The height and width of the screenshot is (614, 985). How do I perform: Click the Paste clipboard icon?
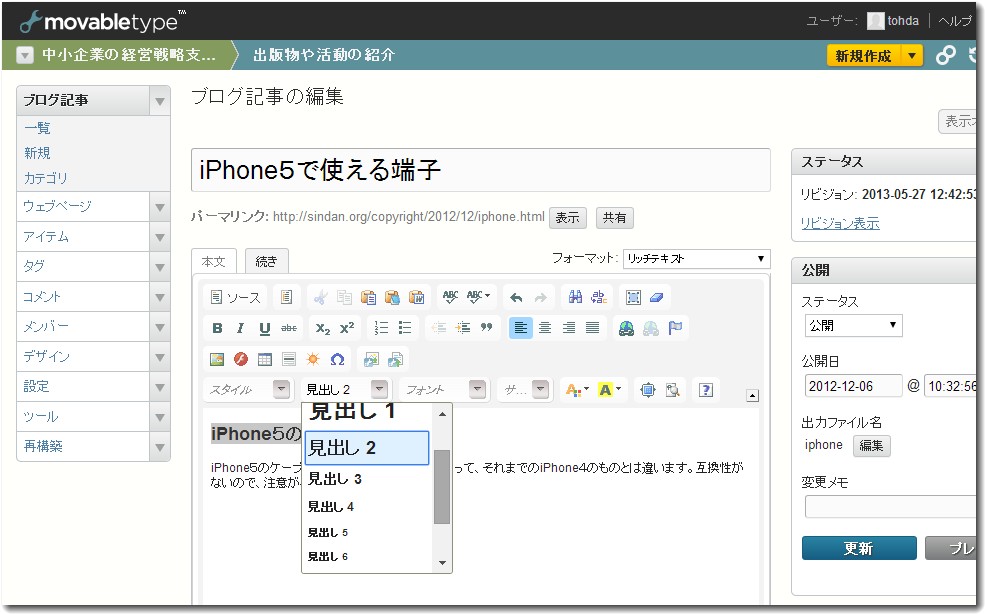[368, 297]
